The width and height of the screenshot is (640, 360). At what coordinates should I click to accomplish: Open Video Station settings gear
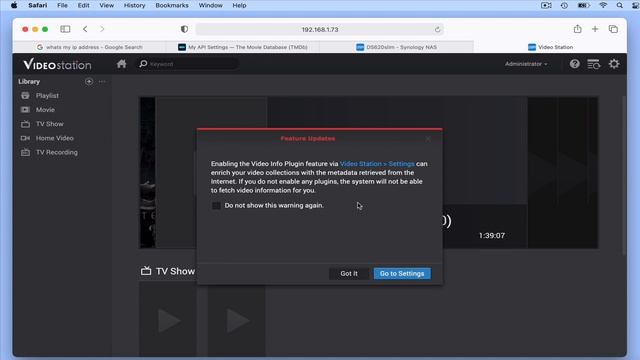(613, 64)
